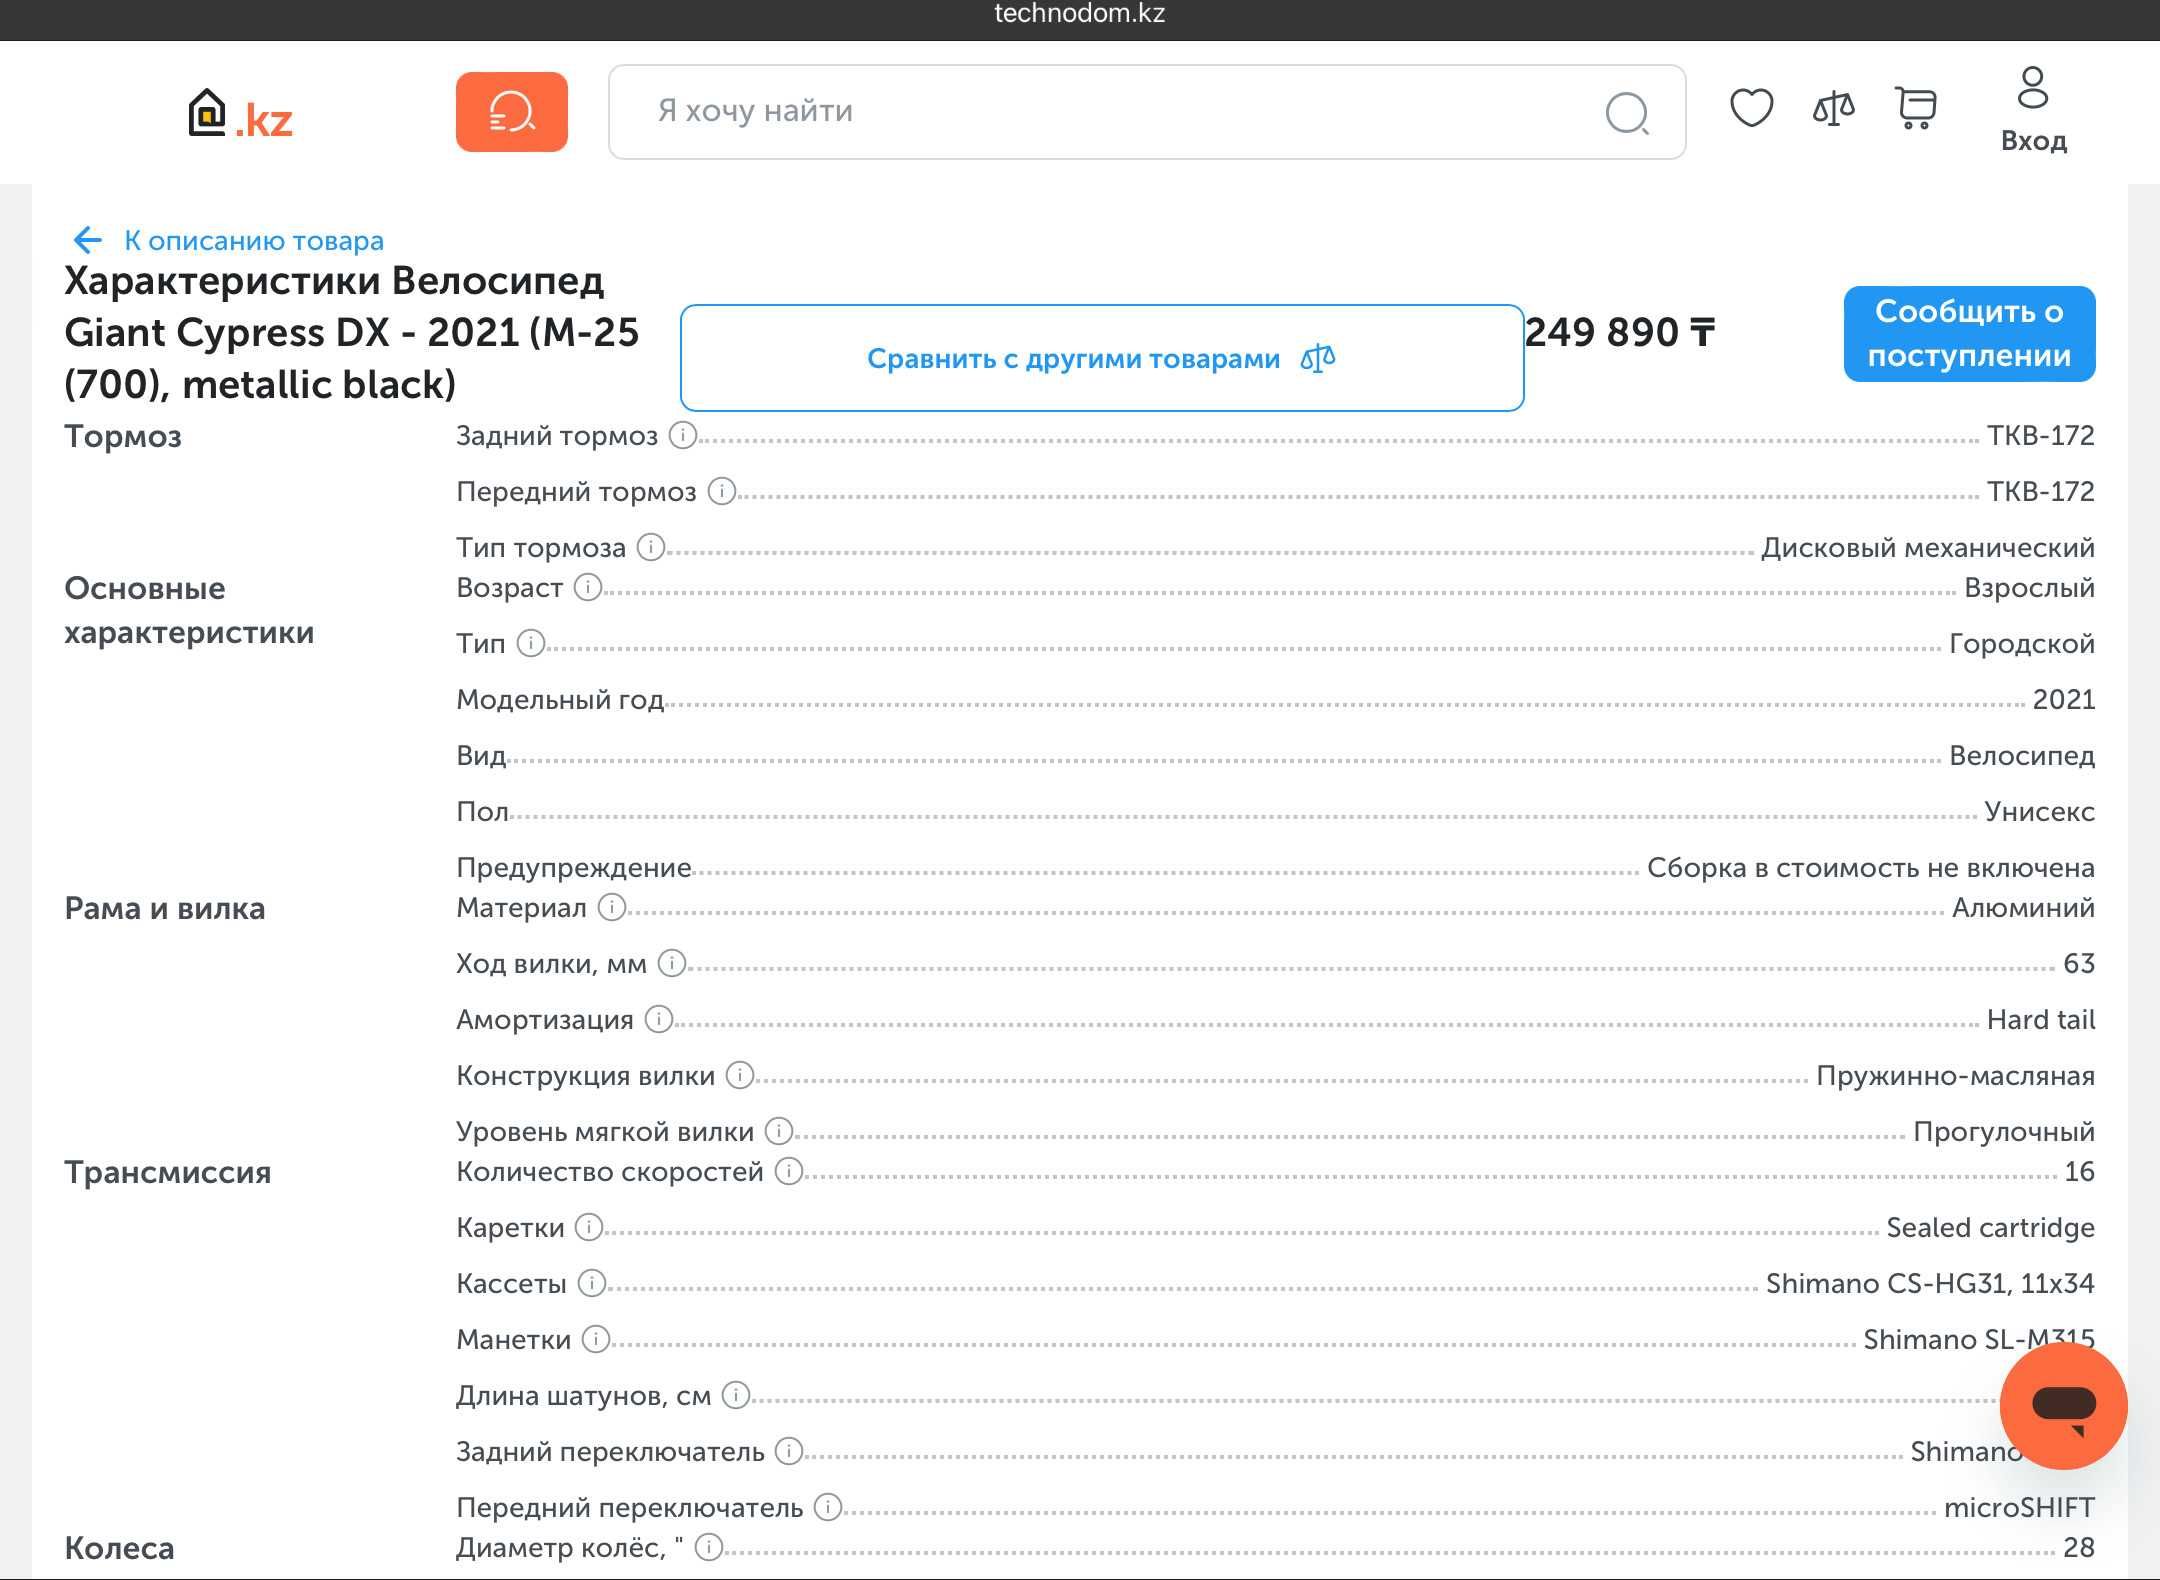Click value Взрослый

tap(2029, 587)
